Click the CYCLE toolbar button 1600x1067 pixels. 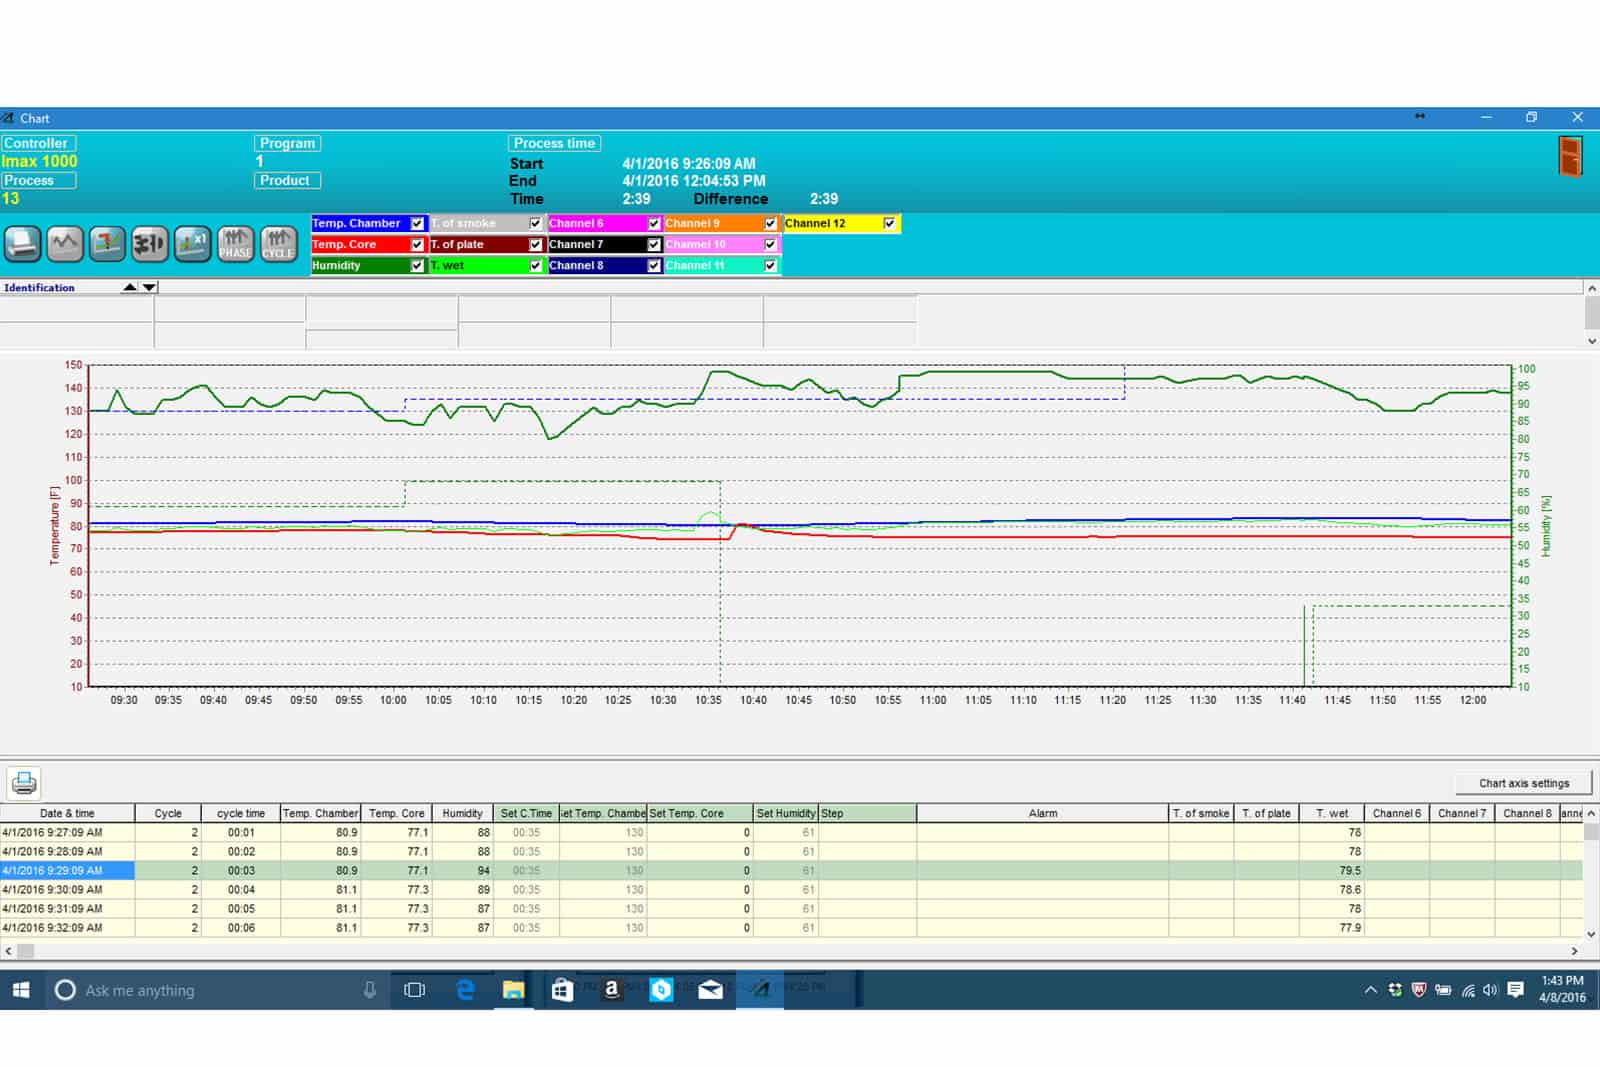[x=278, y=243]
